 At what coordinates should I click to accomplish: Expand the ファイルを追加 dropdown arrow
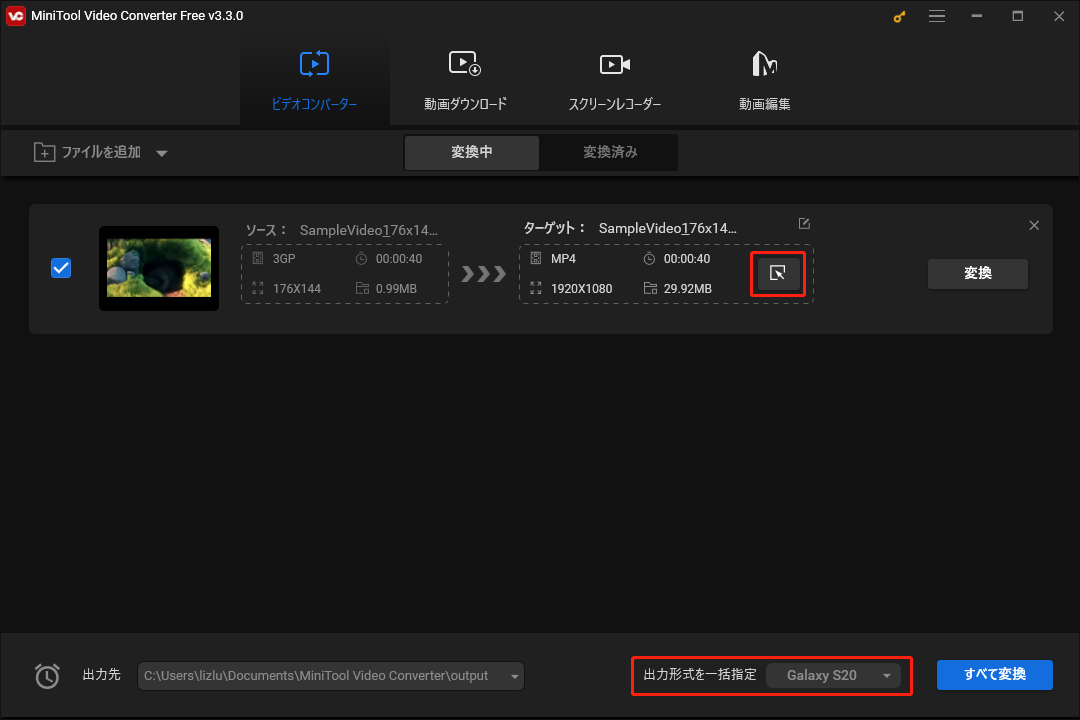(x=161, y=152)
